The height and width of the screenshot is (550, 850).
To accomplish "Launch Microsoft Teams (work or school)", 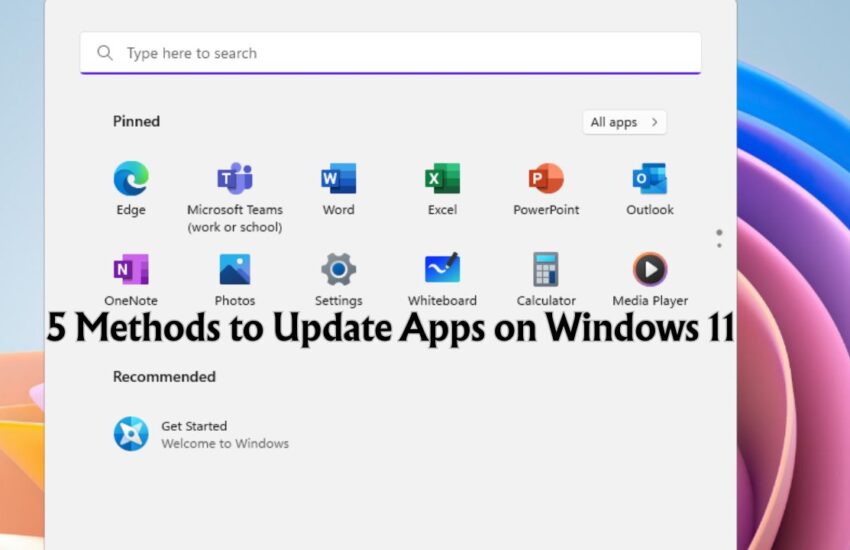I will [235, 178].
